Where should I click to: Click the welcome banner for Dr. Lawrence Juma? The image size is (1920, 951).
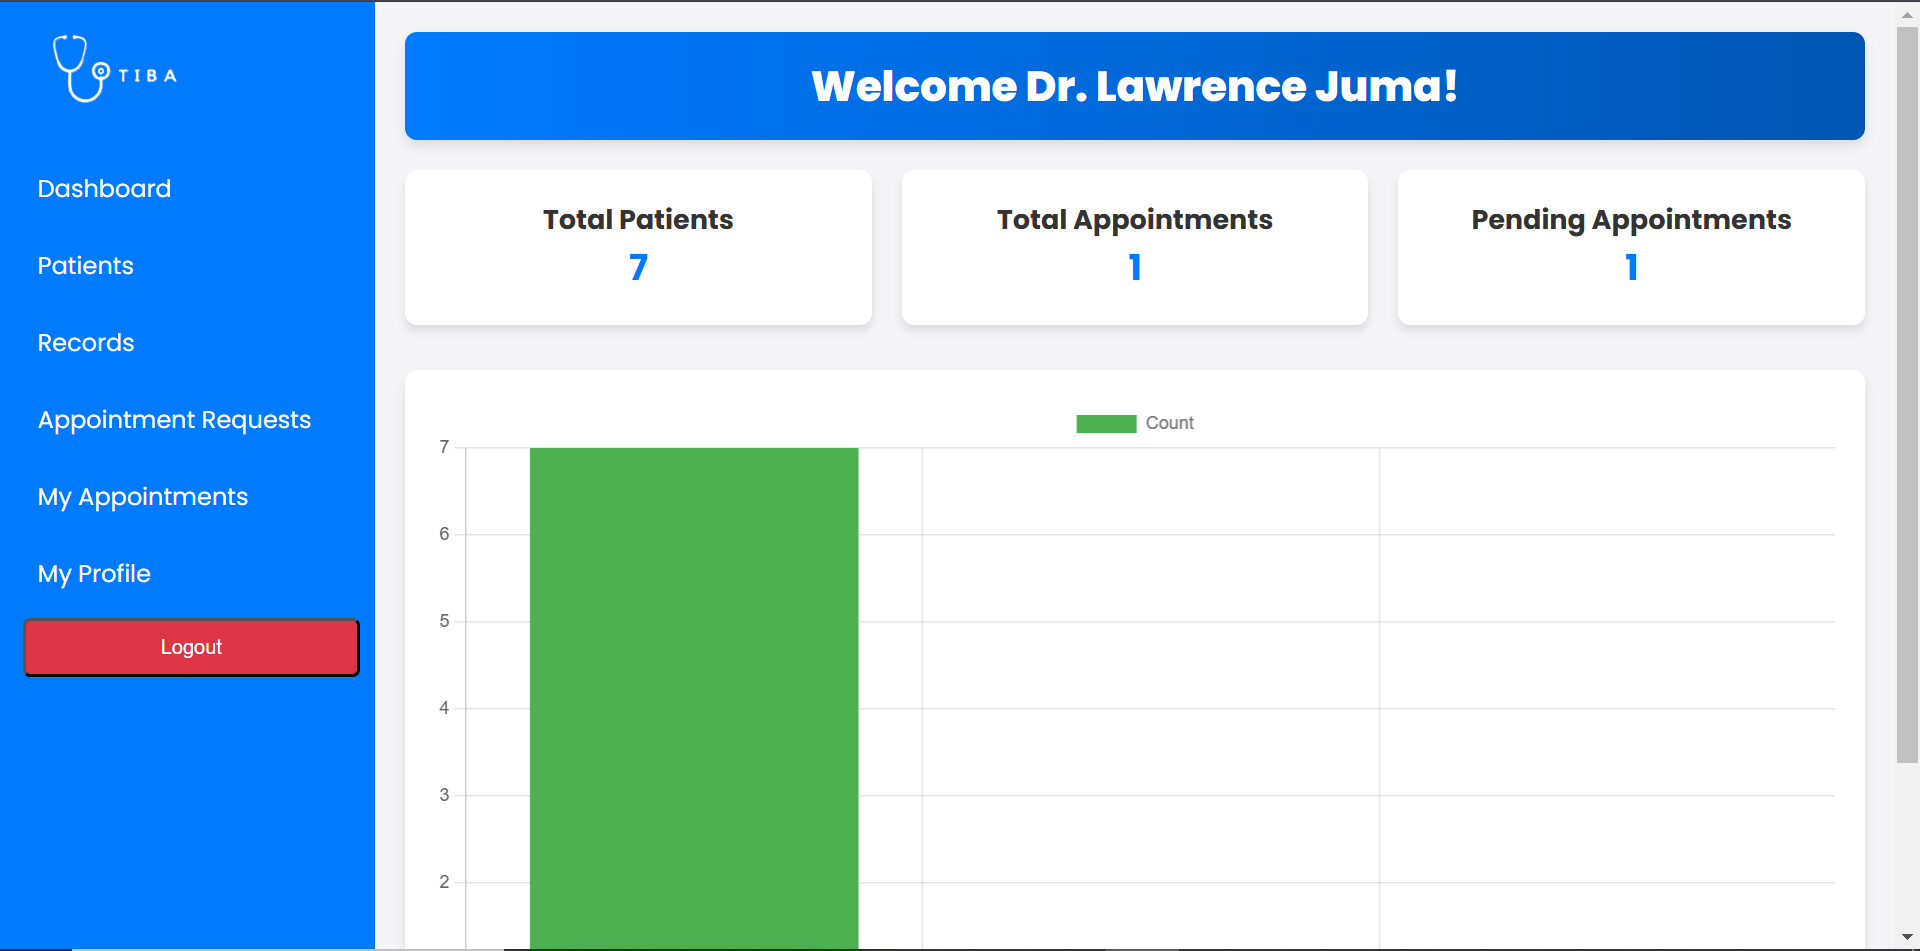[1134, 86]
